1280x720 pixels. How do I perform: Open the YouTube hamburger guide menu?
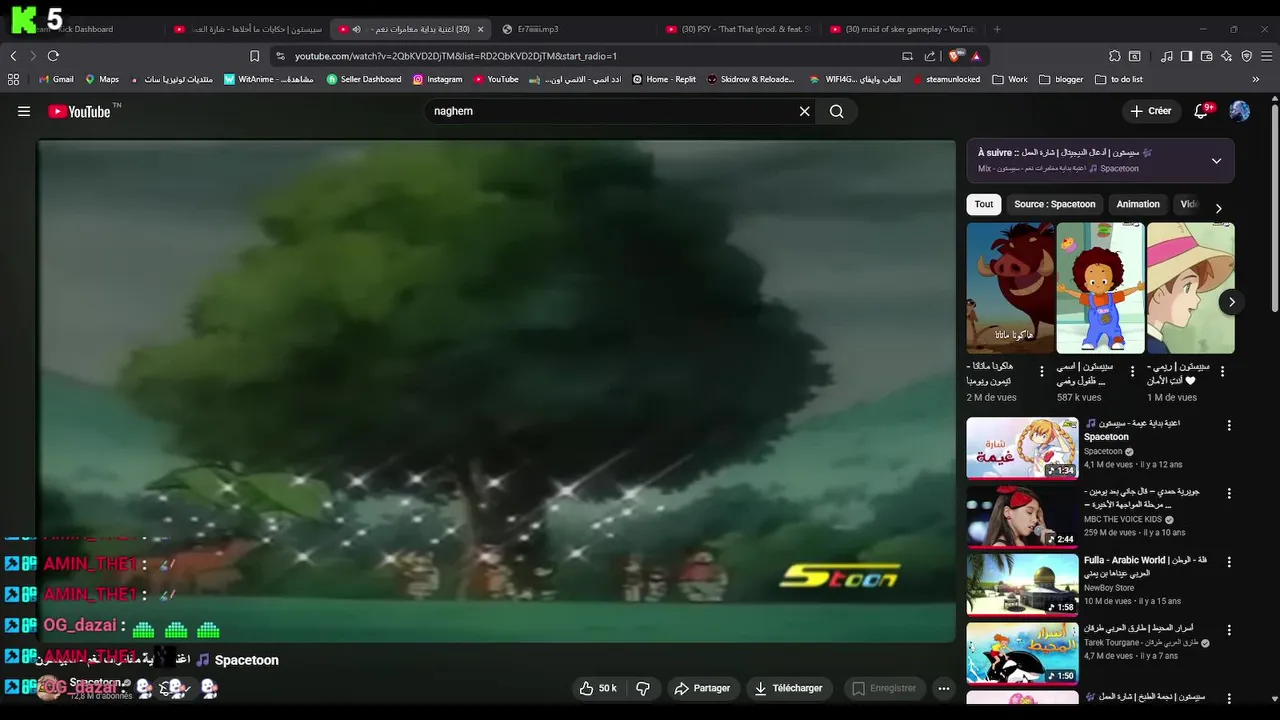[24, 111]
